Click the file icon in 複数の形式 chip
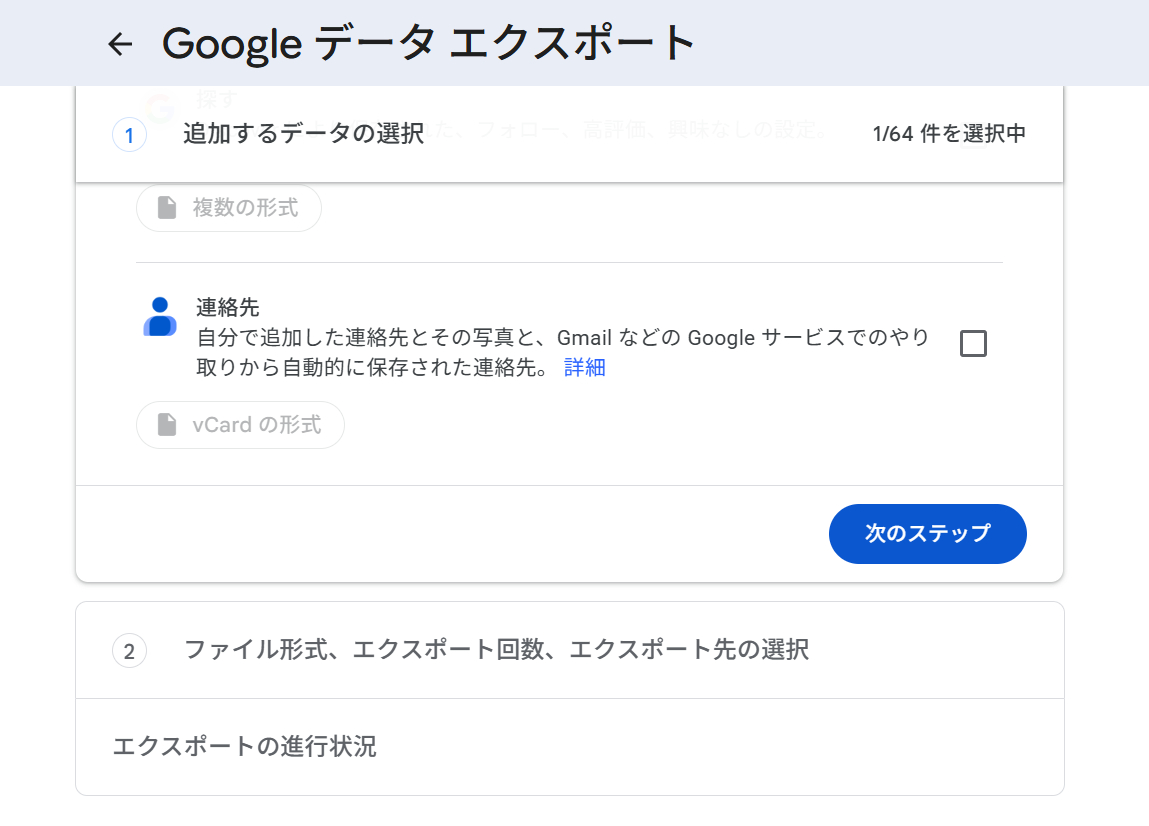This screenshot has width=1149, height=826. (167, 207)
